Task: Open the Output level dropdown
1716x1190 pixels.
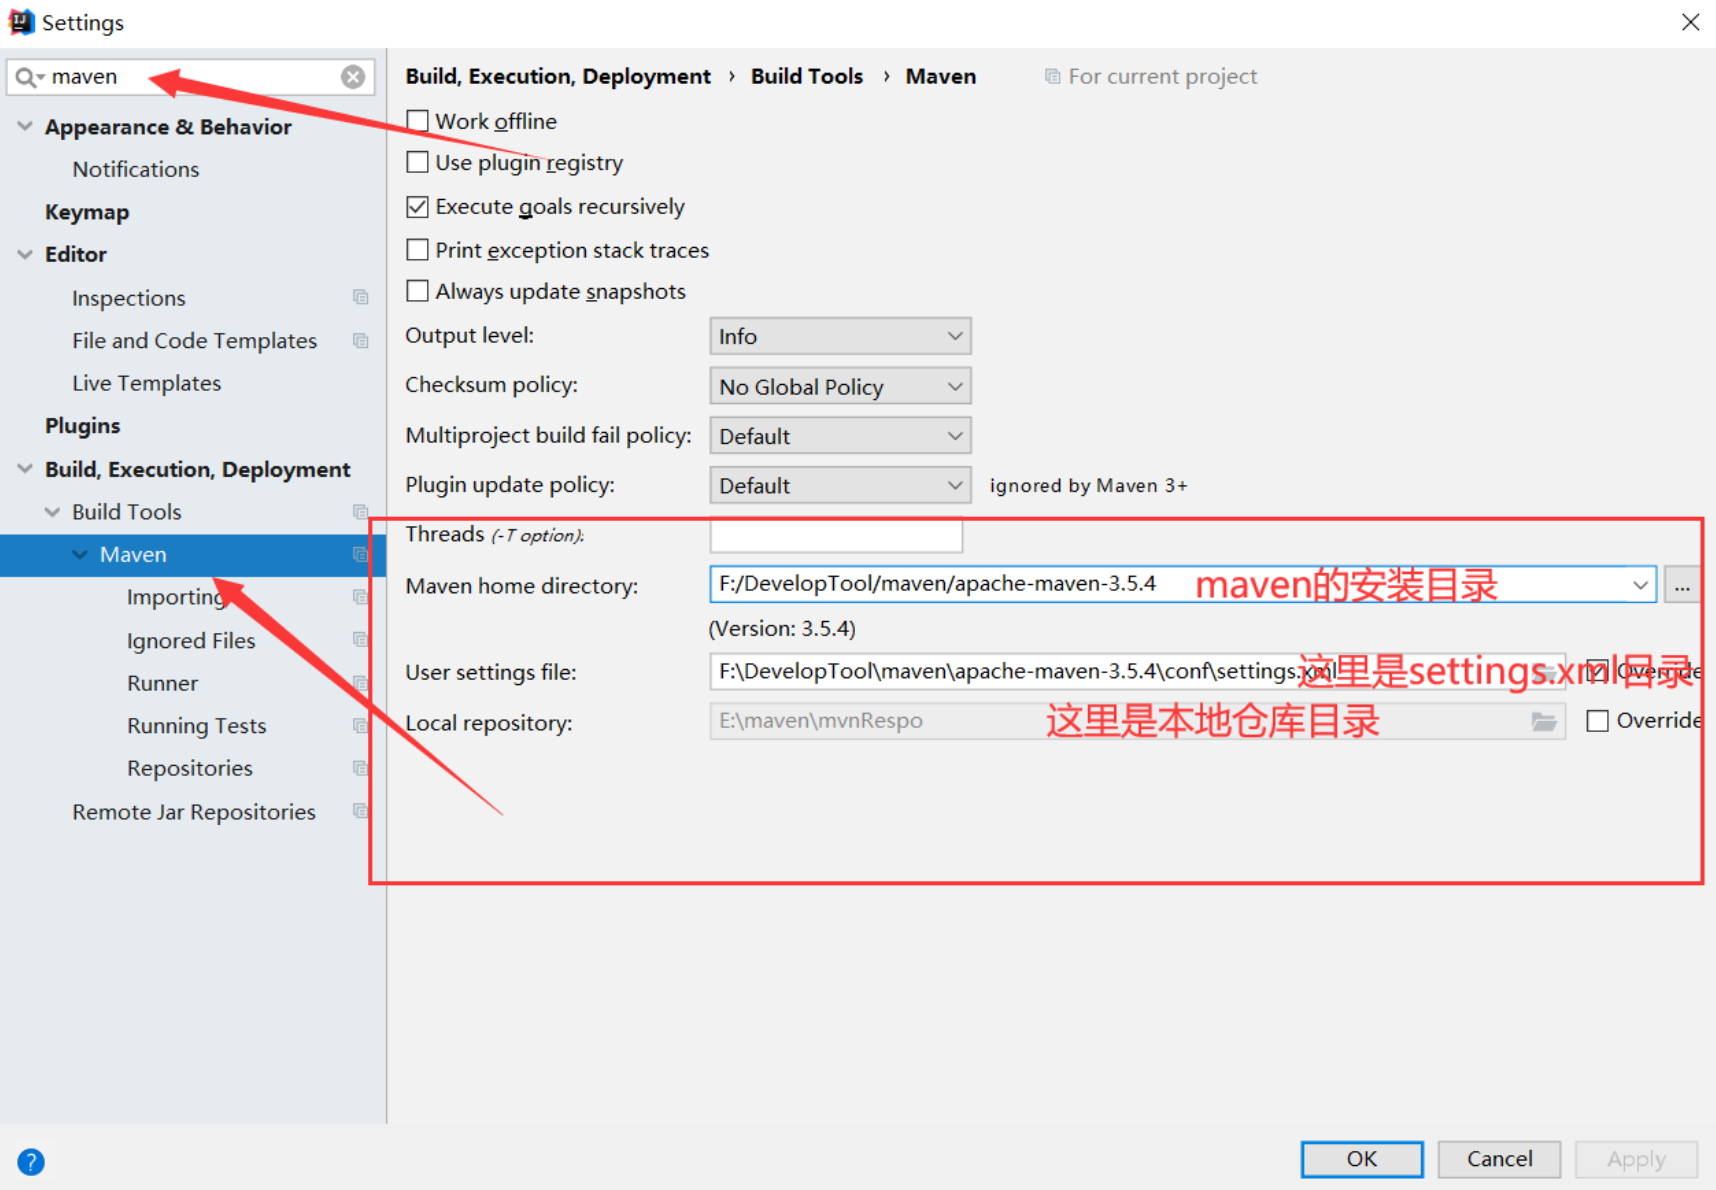Action: point(840,336)
